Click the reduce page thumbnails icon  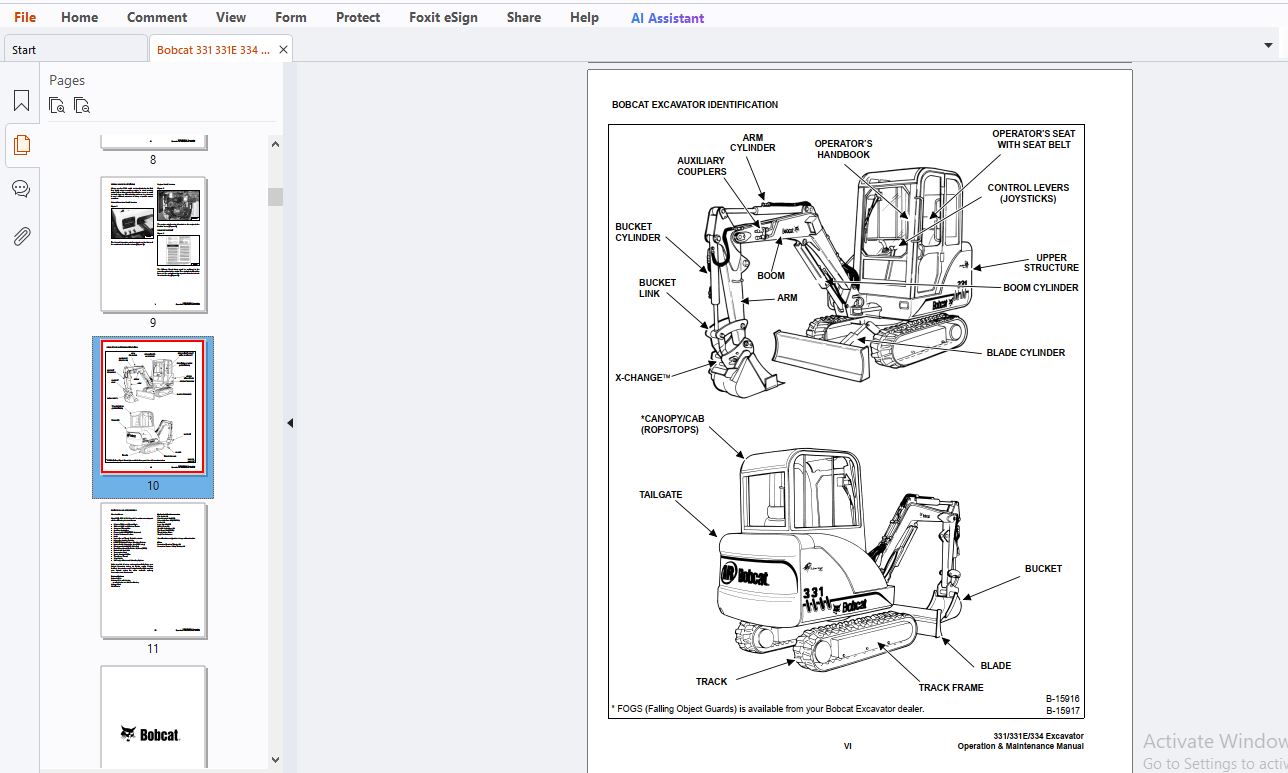[x=82, y=105]
